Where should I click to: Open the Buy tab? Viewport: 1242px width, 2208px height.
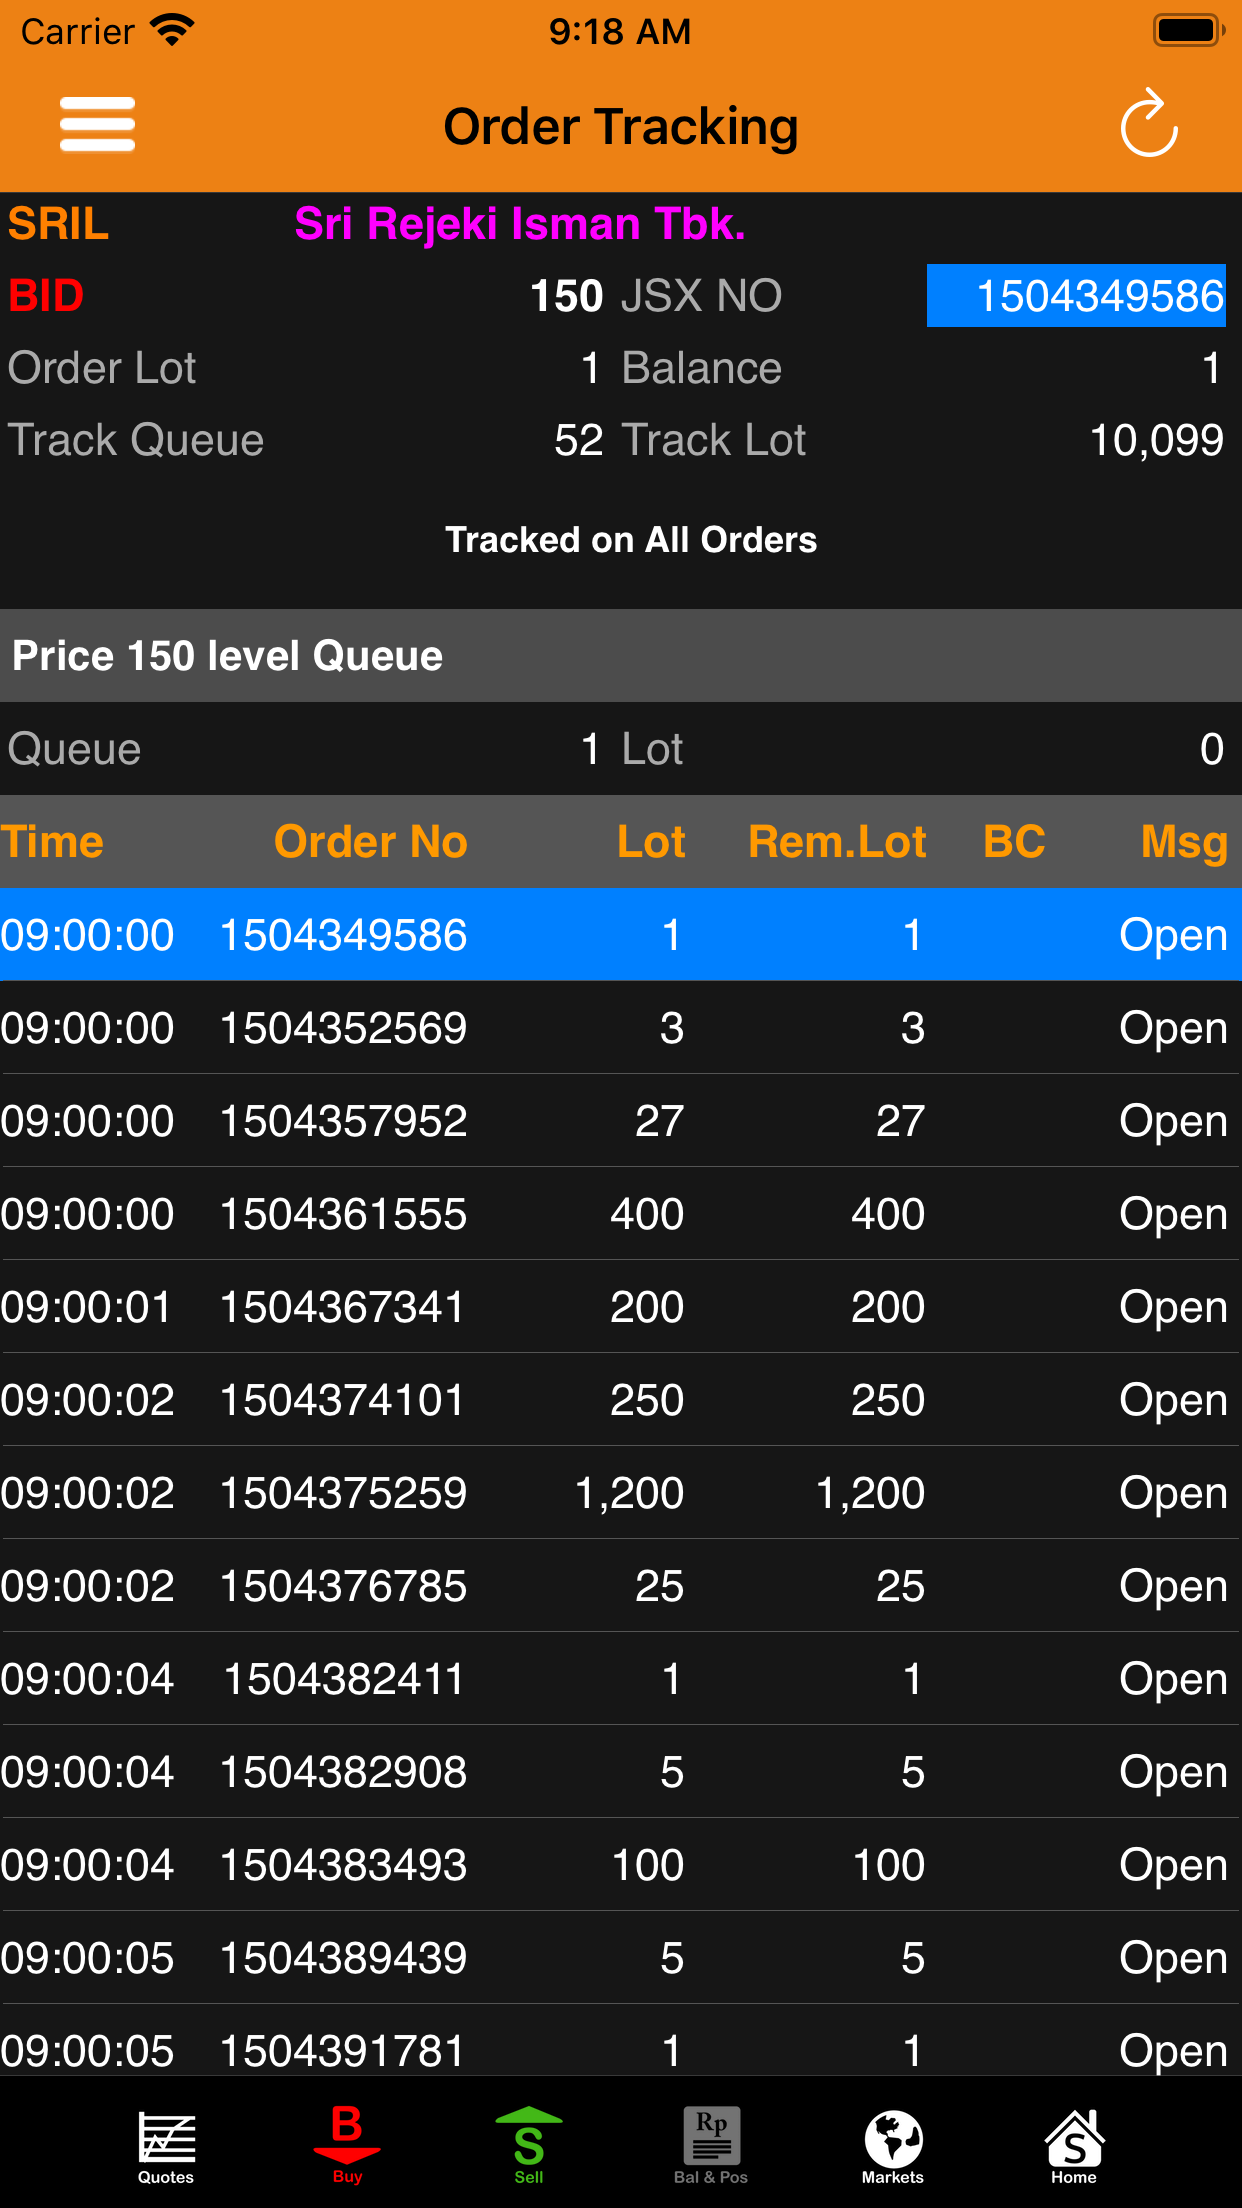click(347, 2145)
